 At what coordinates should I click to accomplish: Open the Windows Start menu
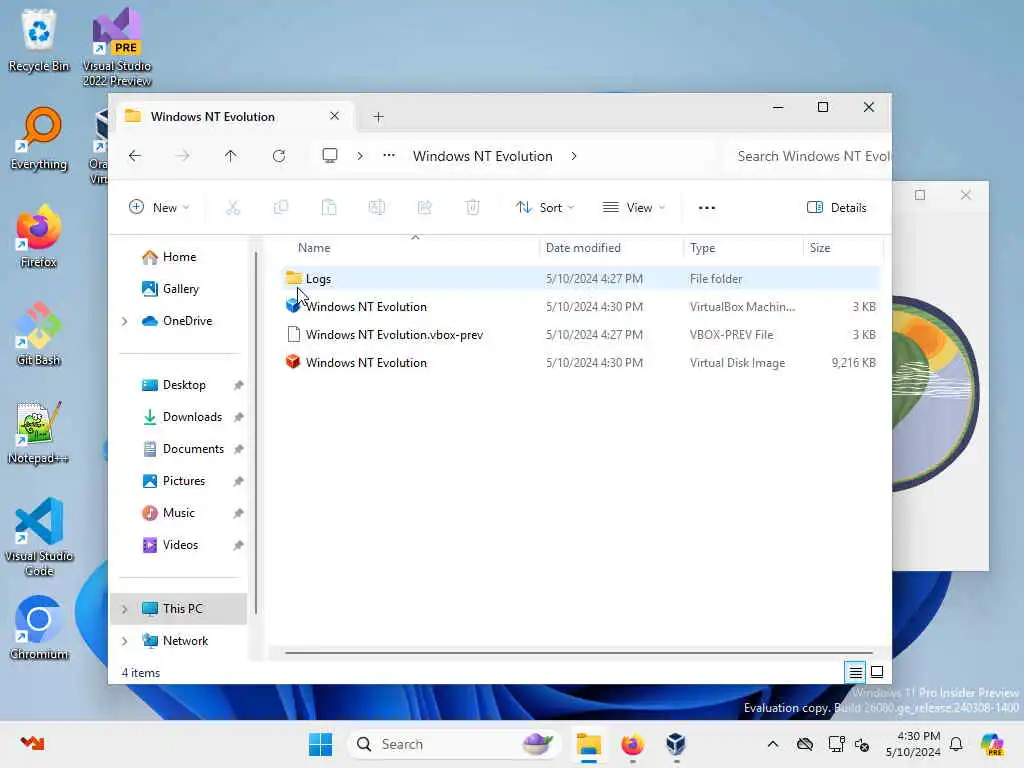pos(320,744)
